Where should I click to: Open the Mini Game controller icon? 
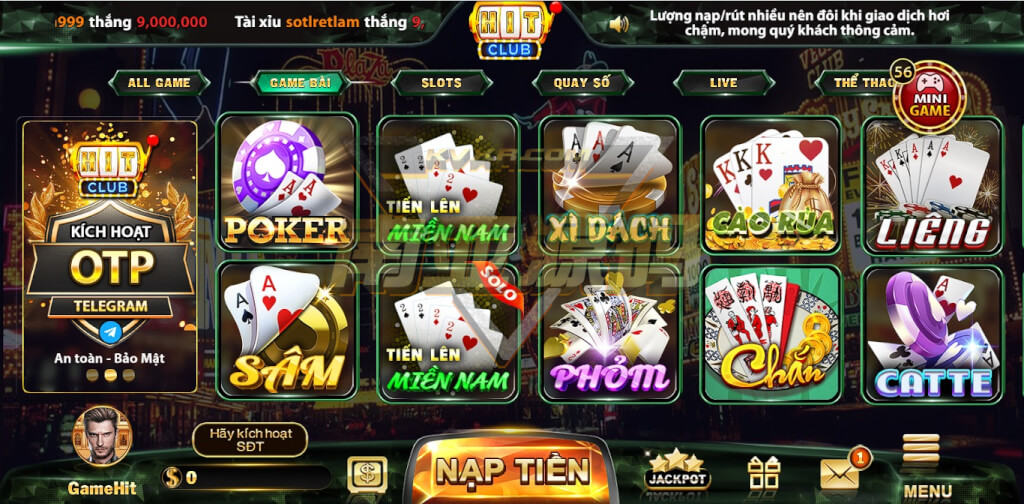click(930, 97)
